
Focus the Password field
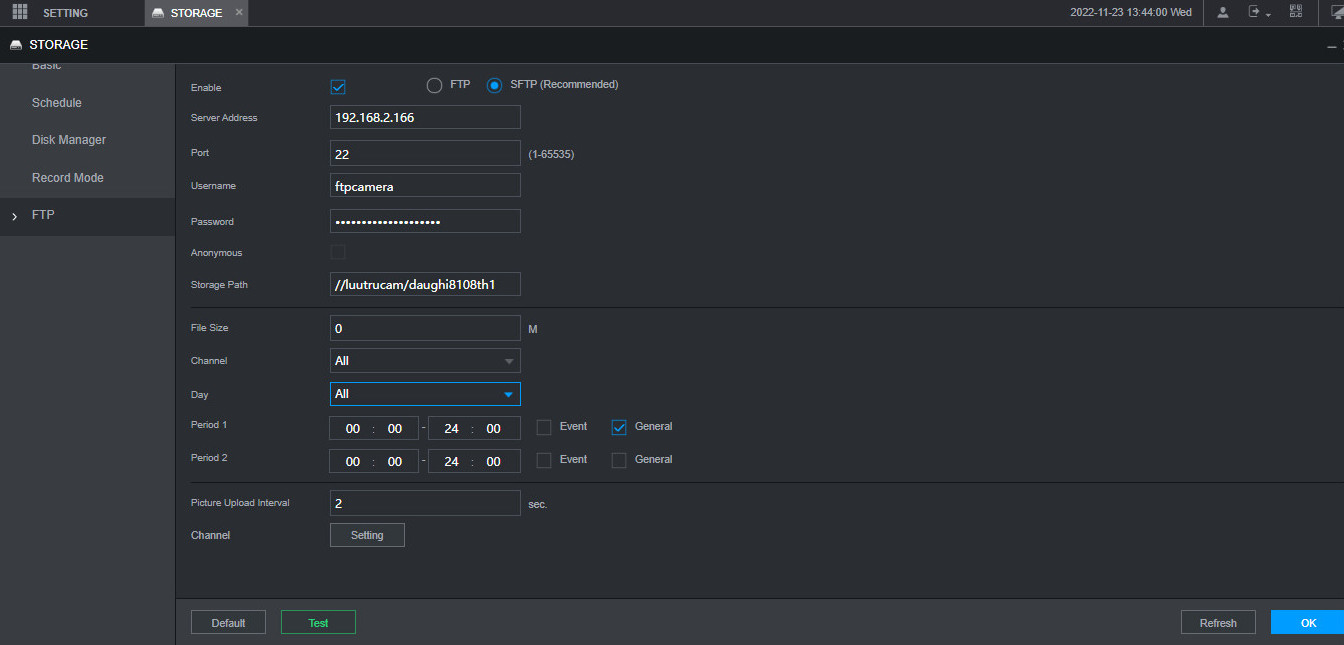[425, 221]
